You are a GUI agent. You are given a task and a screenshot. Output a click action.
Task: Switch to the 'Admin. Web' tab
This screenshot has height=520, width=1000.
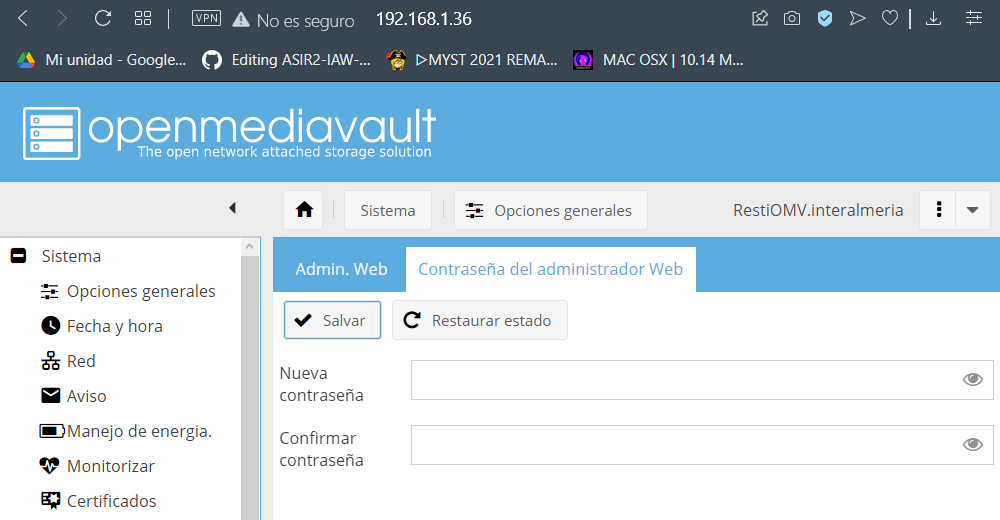(x=341, y=269)
